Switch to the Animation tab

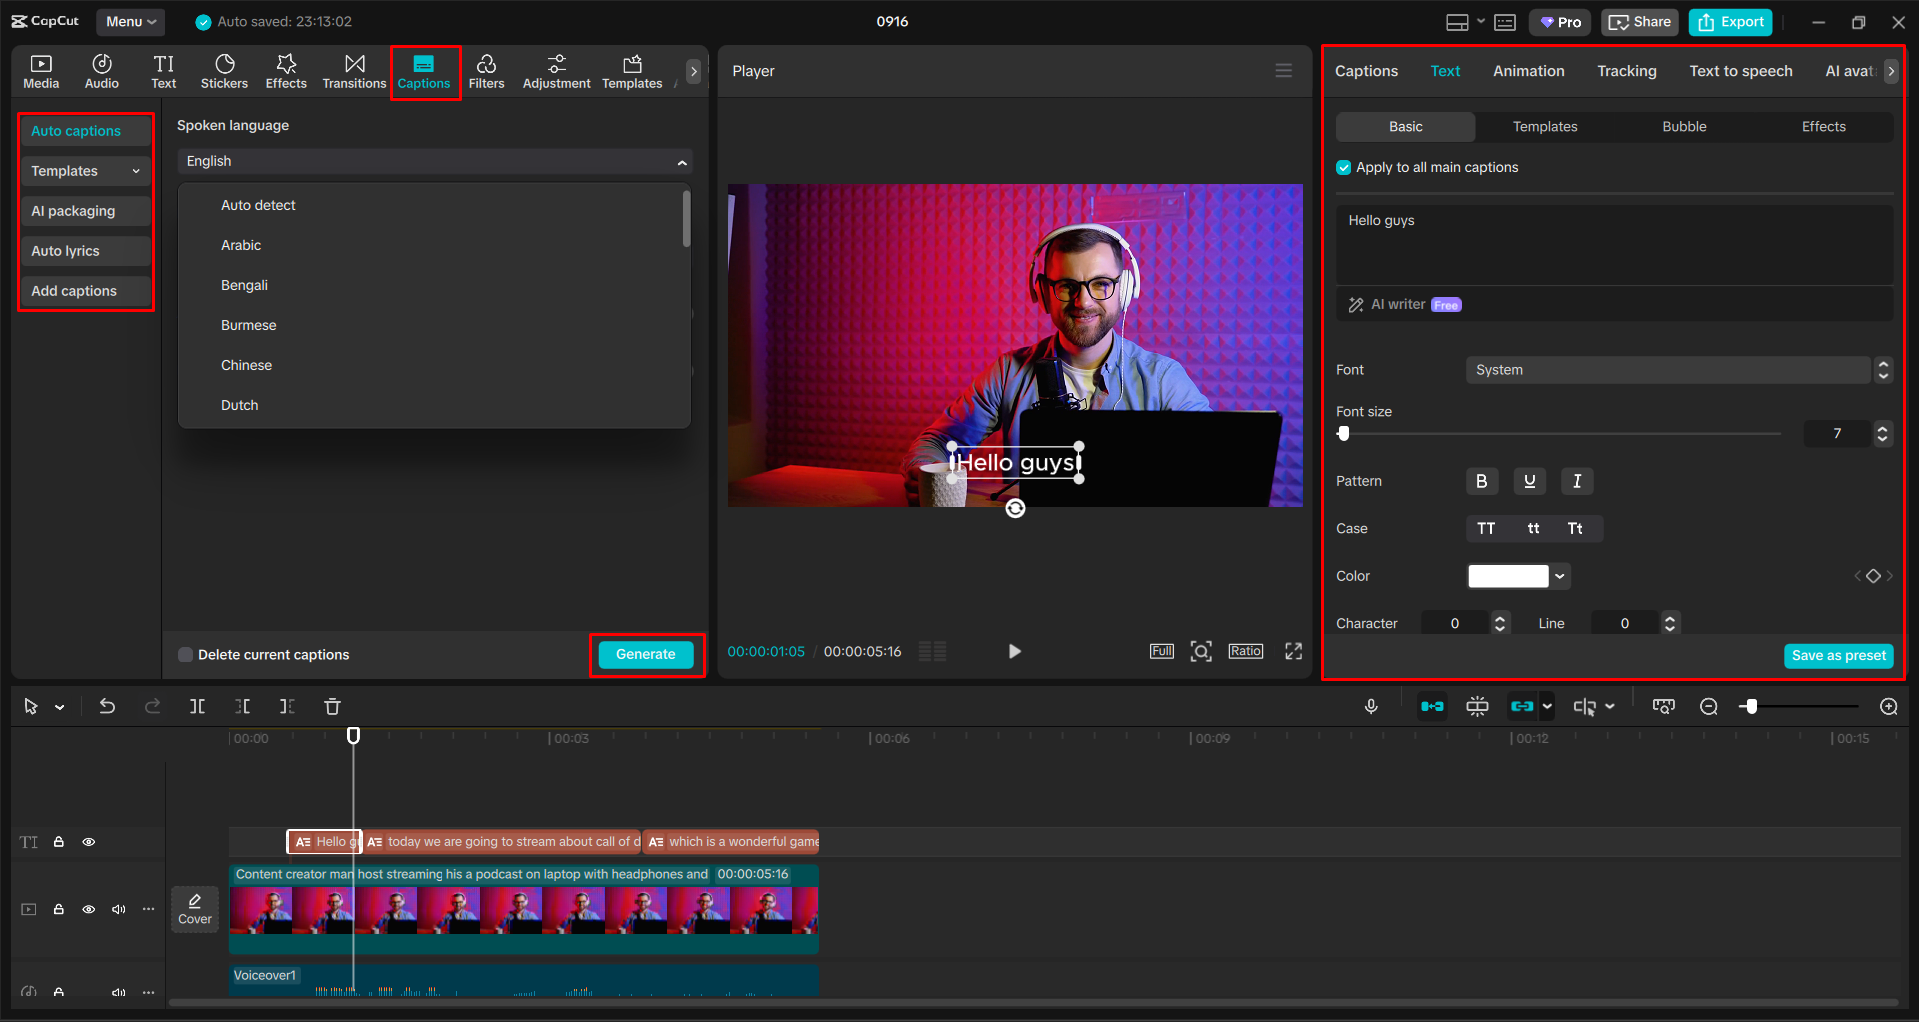coord(1528,71)
